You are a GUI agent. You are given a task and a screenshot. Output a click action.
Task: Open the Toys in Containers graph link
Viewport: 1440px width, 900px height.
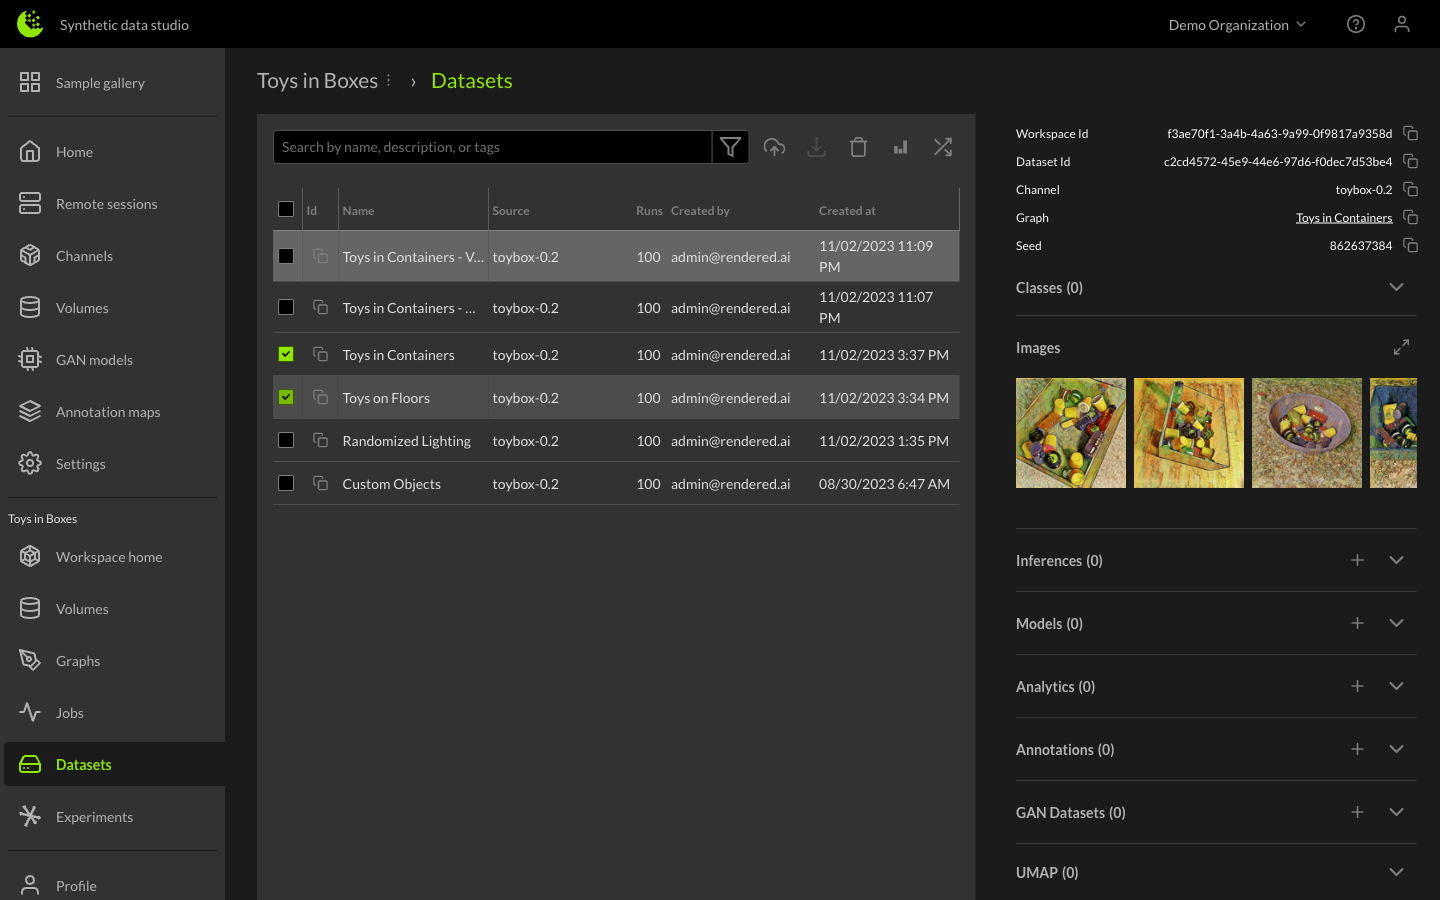pos(1343,217)
